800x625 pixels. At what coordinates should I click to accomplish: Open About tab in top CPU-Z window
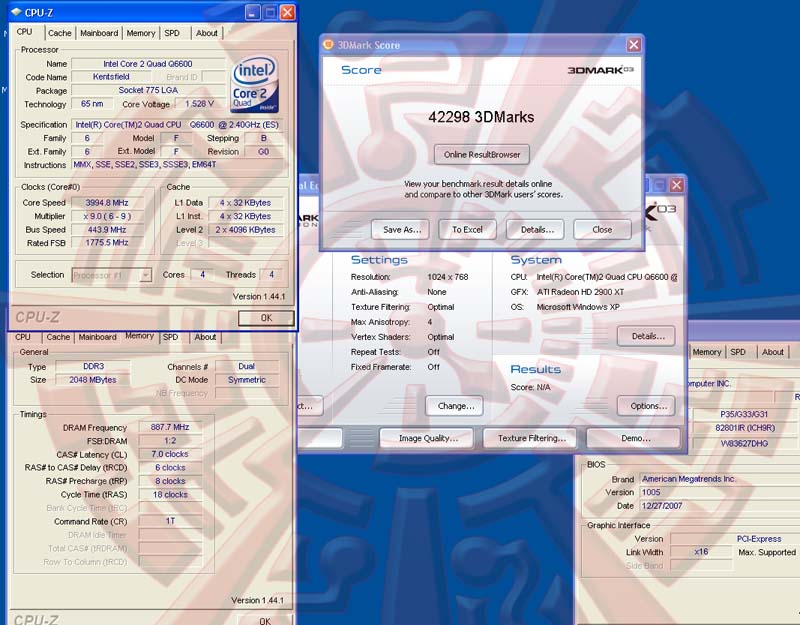point(207,33)
